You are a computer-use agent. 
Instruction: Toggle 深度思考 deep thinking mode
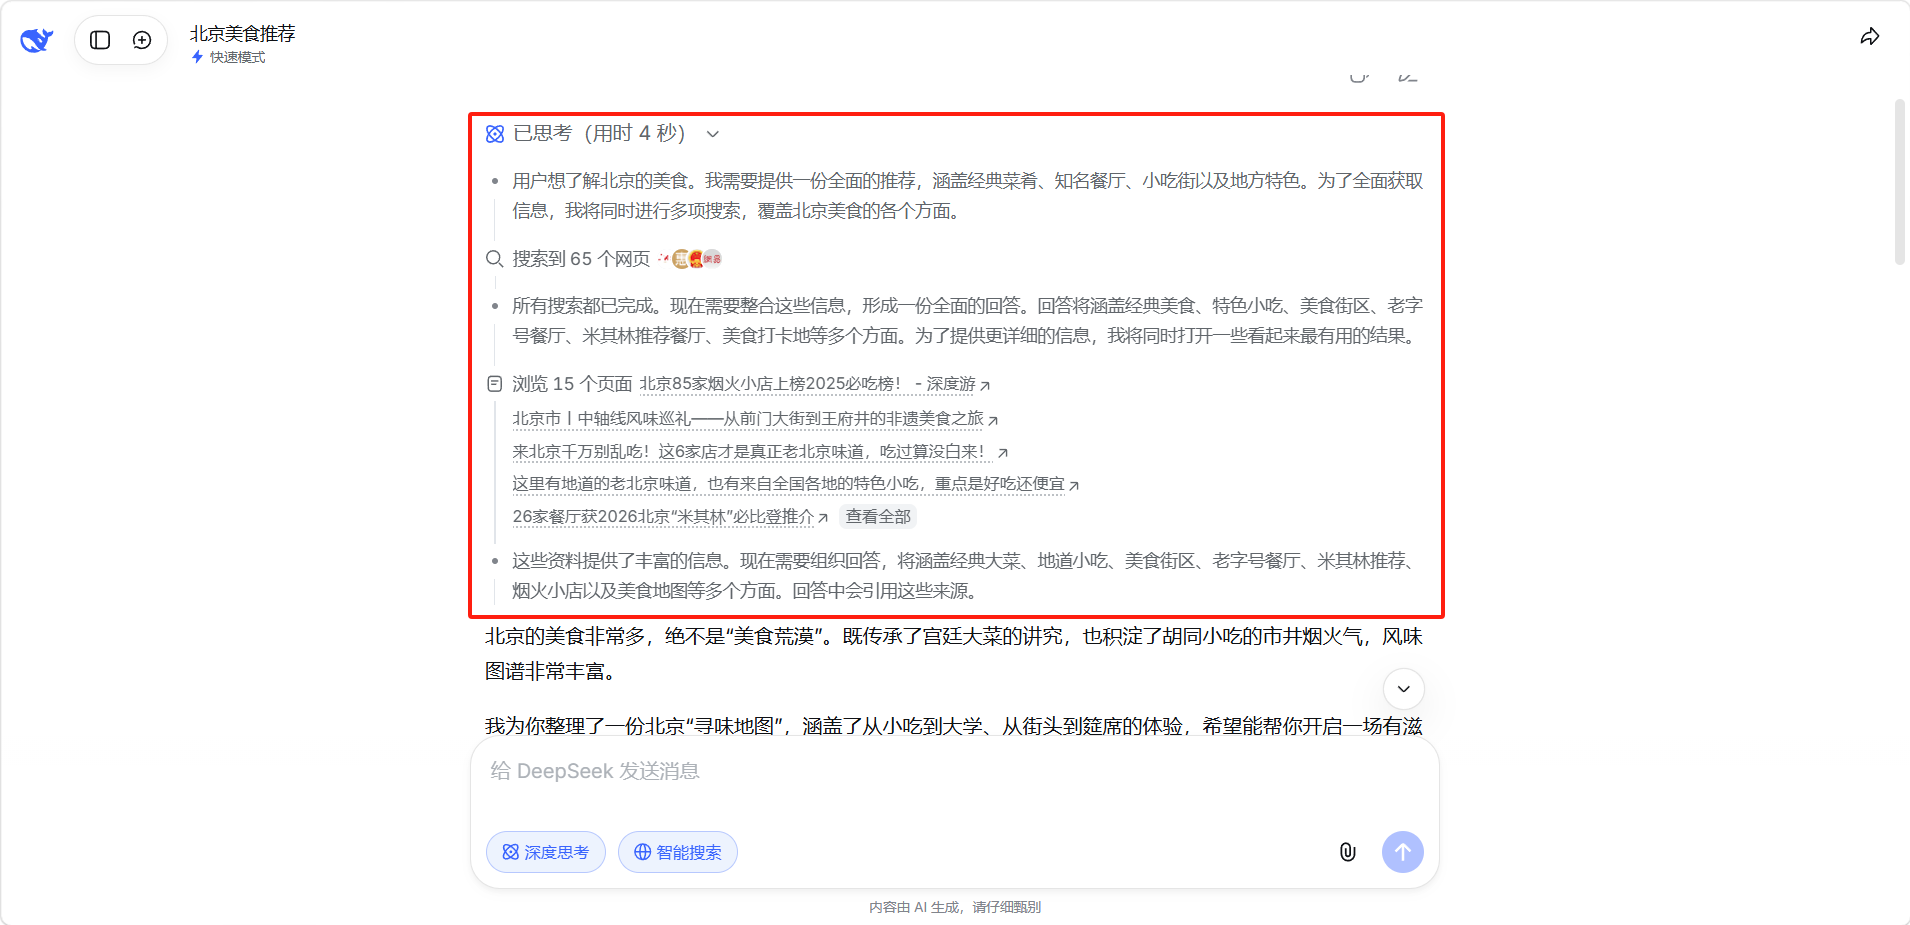pyautogui.click(x=546, y=852)
